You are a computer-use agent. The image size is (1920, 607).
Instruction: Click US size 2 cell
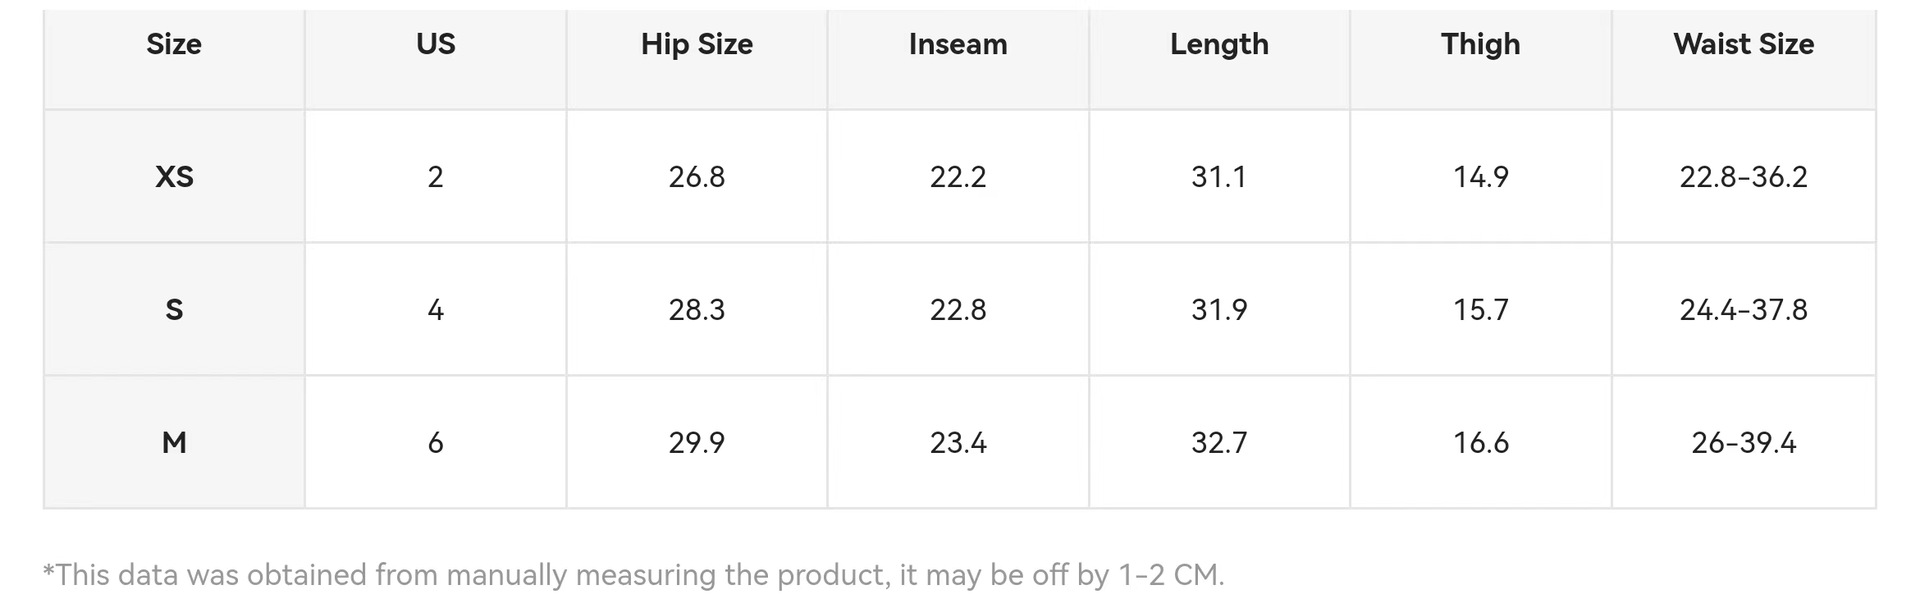435,177
